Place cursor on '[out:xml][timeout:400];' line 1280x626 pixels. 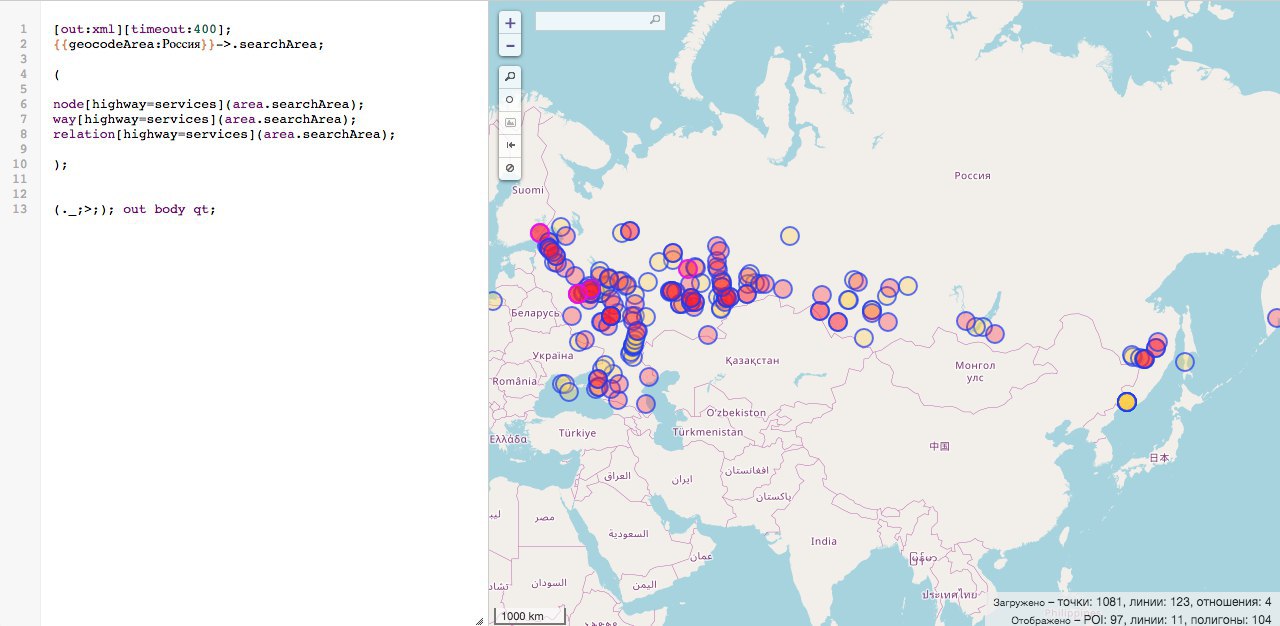click(x=143, y=29)
